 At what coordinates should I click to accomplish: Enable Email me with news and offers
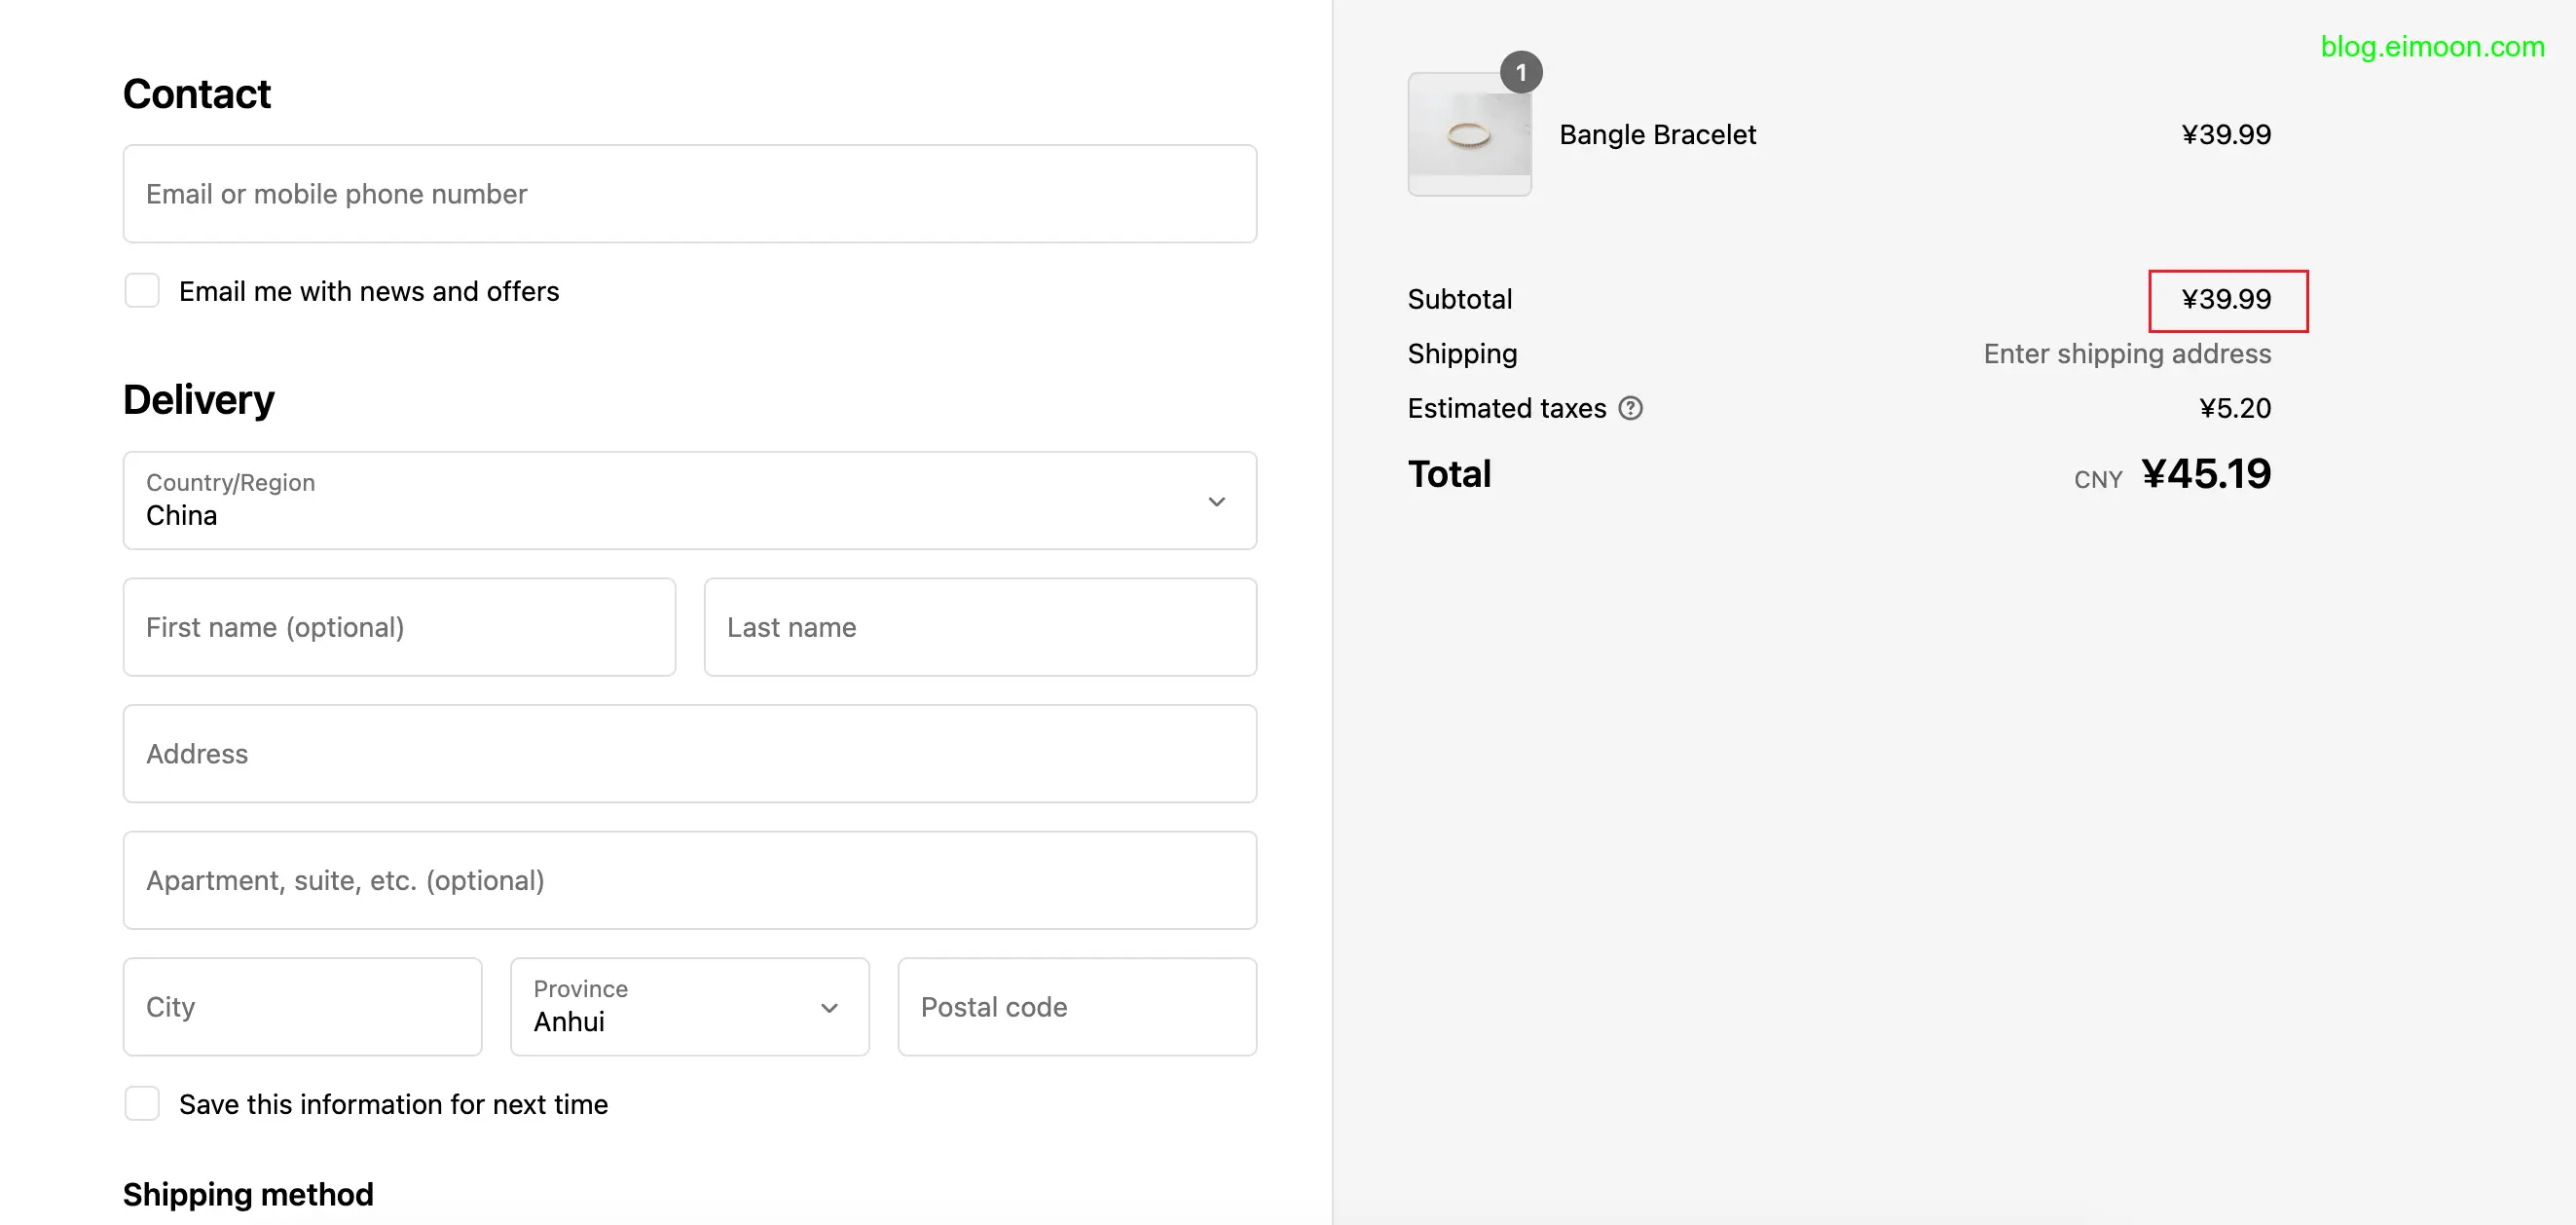[x=142, y=291]
